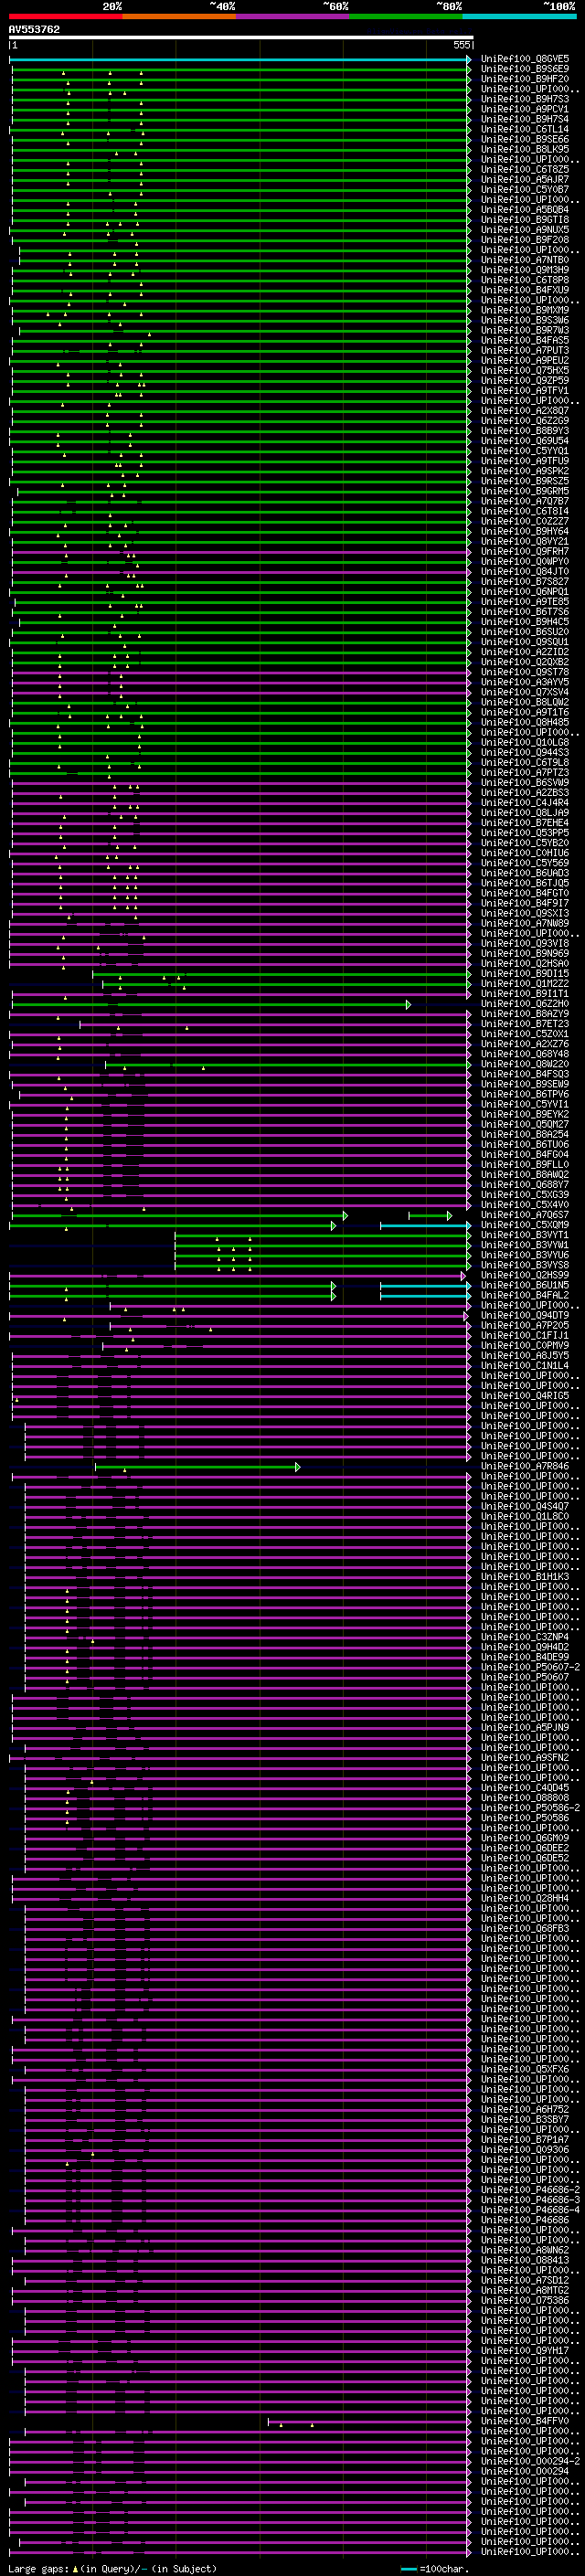Open hit UniRef100_B8LK95
This screenshot has width=585, height=2576.
pyautogui.click(x=525, y=149)
